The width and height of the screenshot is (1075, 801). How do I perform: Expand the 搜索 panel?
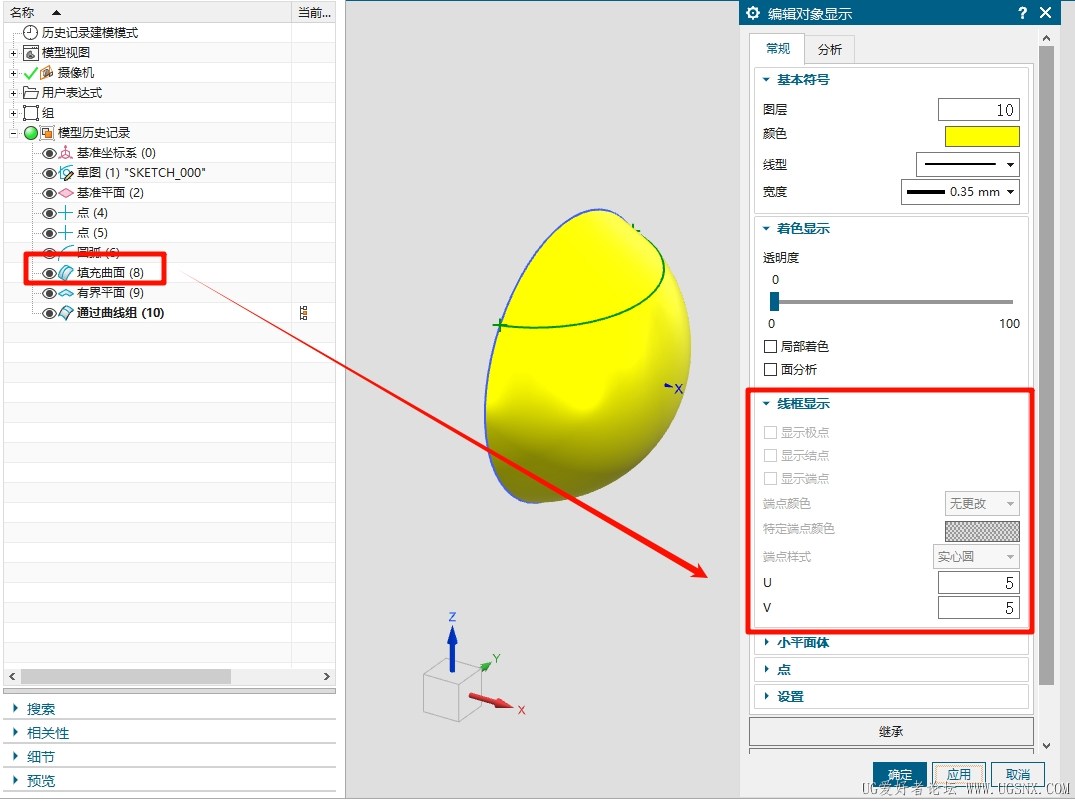[16, 708]
